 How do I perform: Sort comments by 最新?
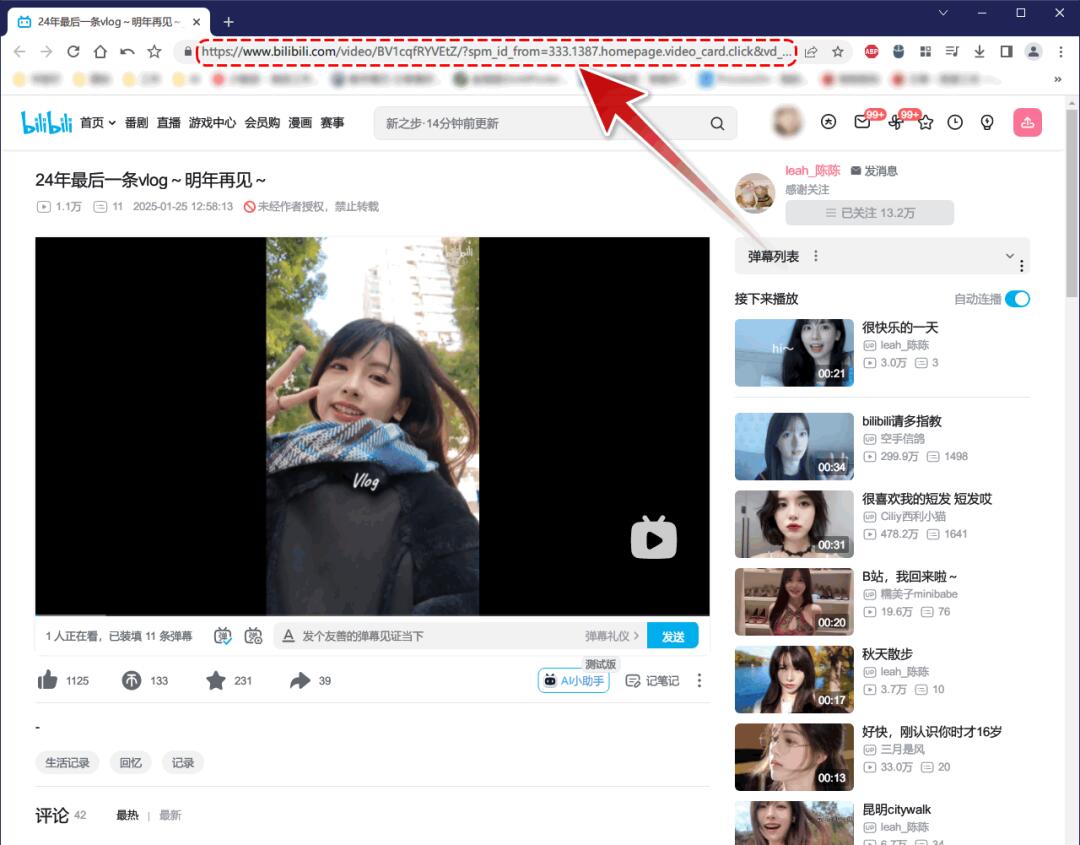click(170, 815)
